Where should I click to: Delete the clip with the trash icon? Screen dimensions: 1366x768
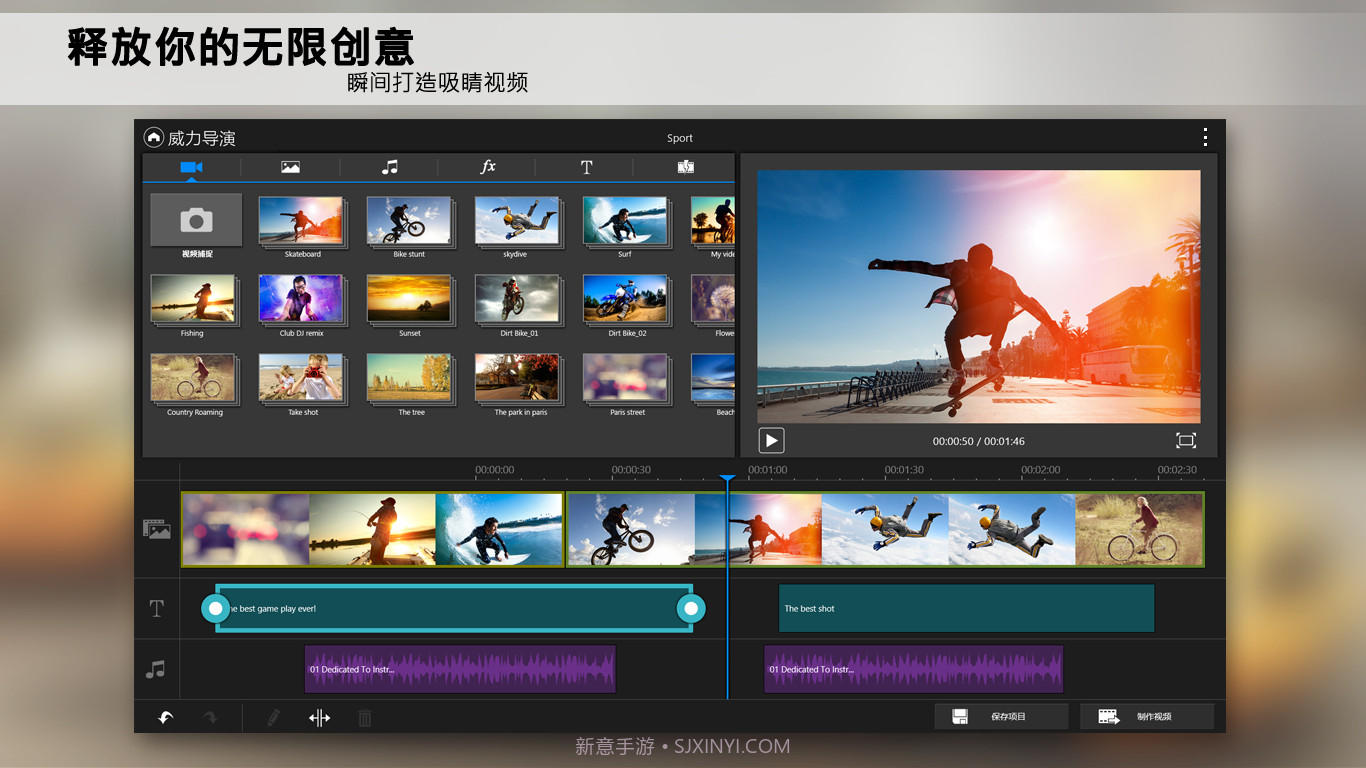[x=365, y=717]
